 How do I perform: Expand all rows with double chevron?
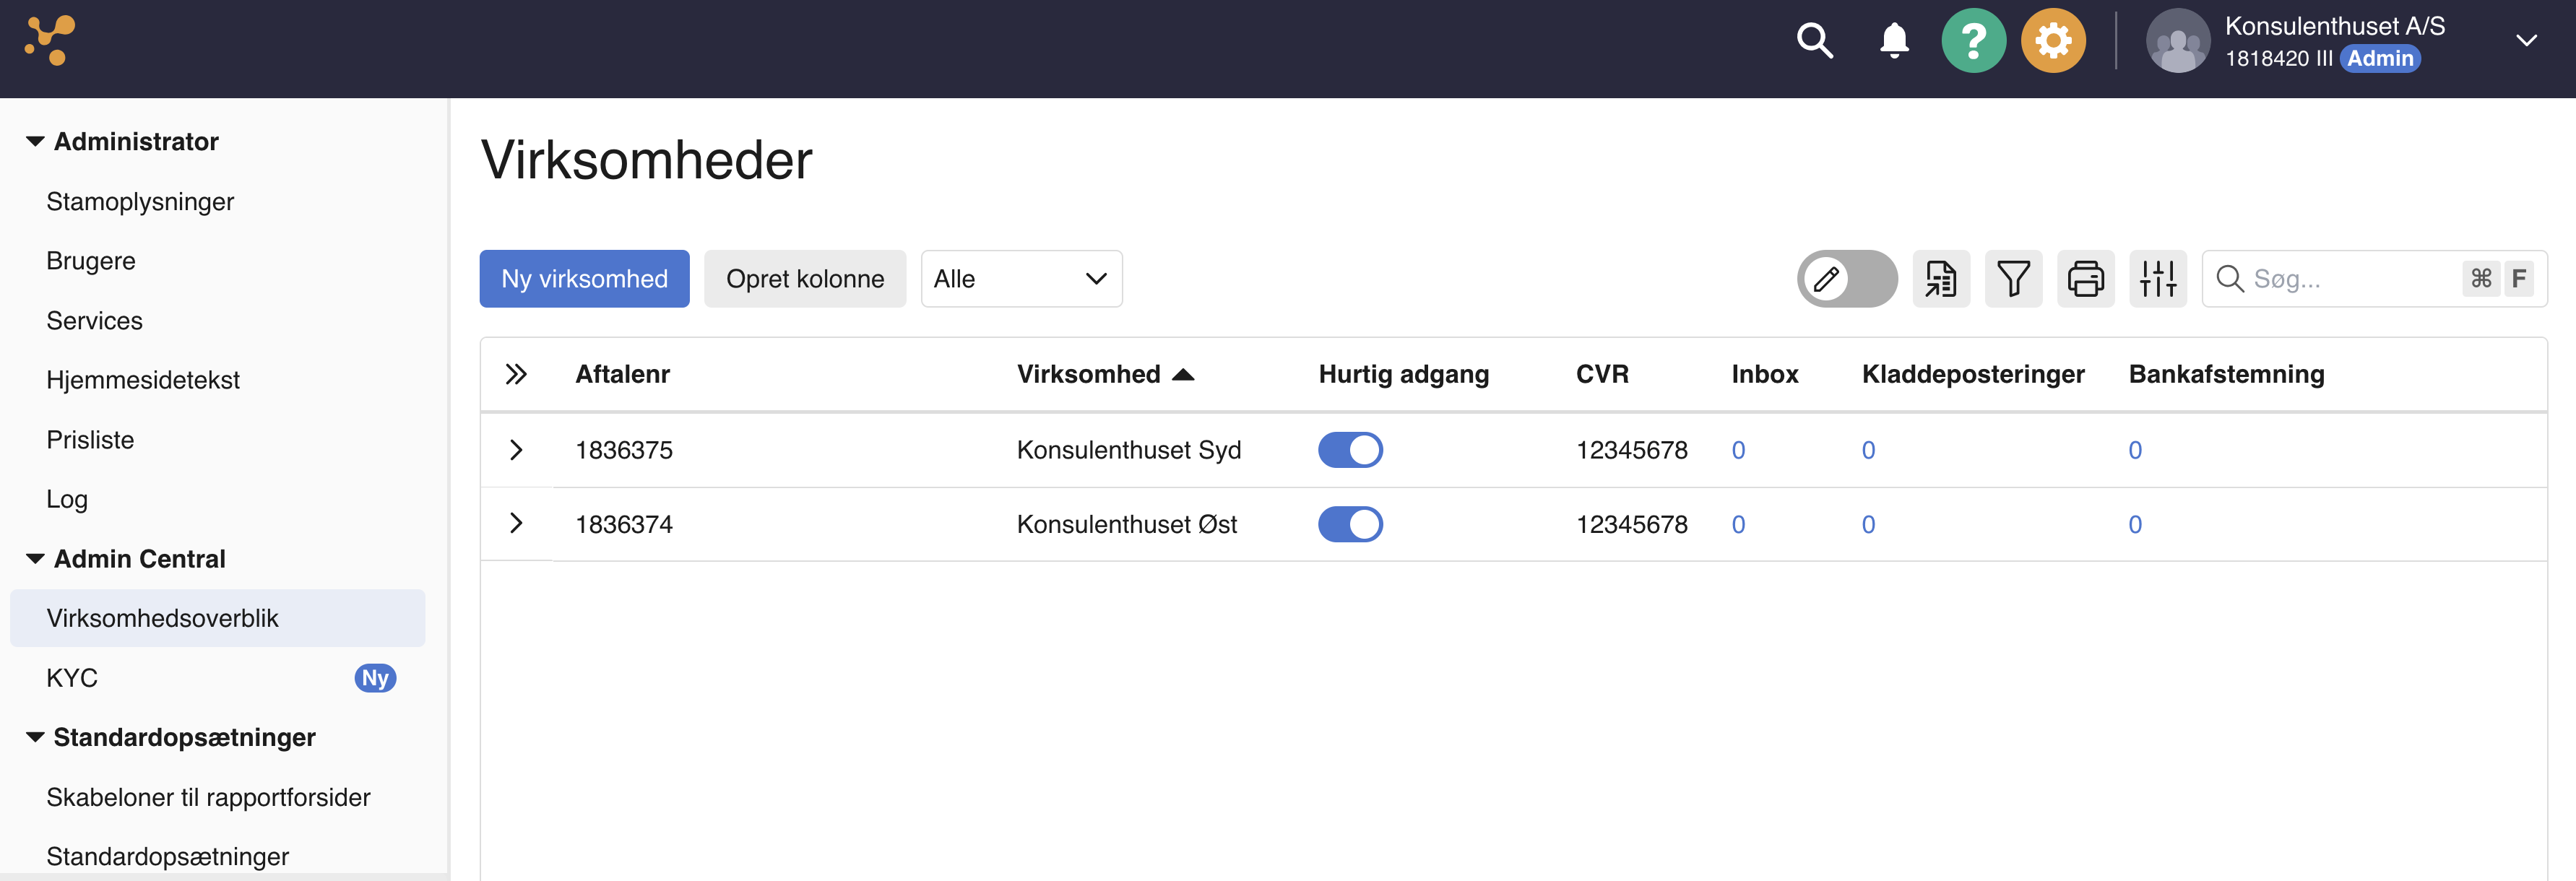pyautogui.click(x=516, y=374)
